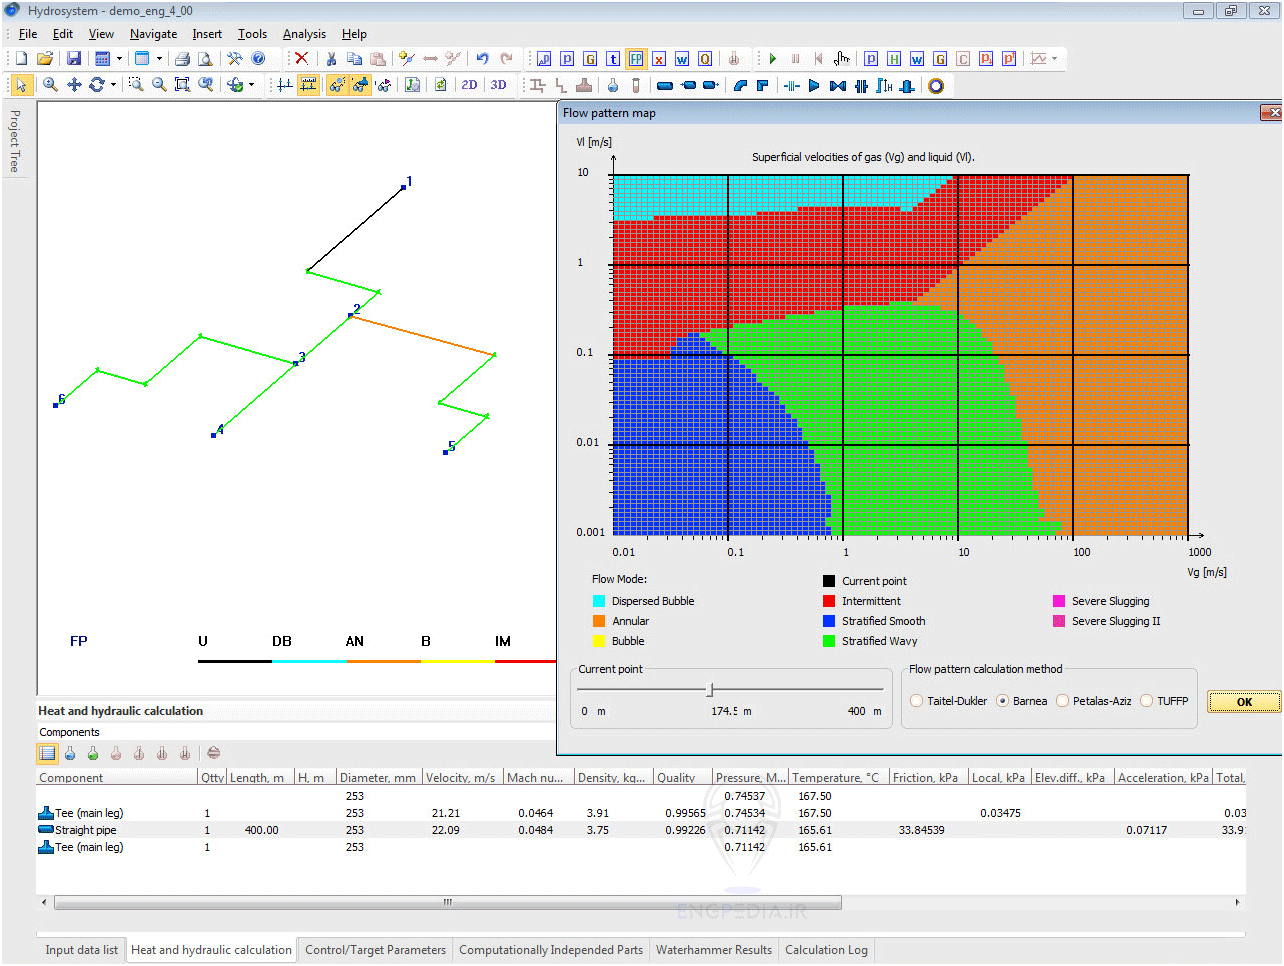Switch to 3D view mode
This screenshot has height=966, width=1284.
[x=498, y=85]
